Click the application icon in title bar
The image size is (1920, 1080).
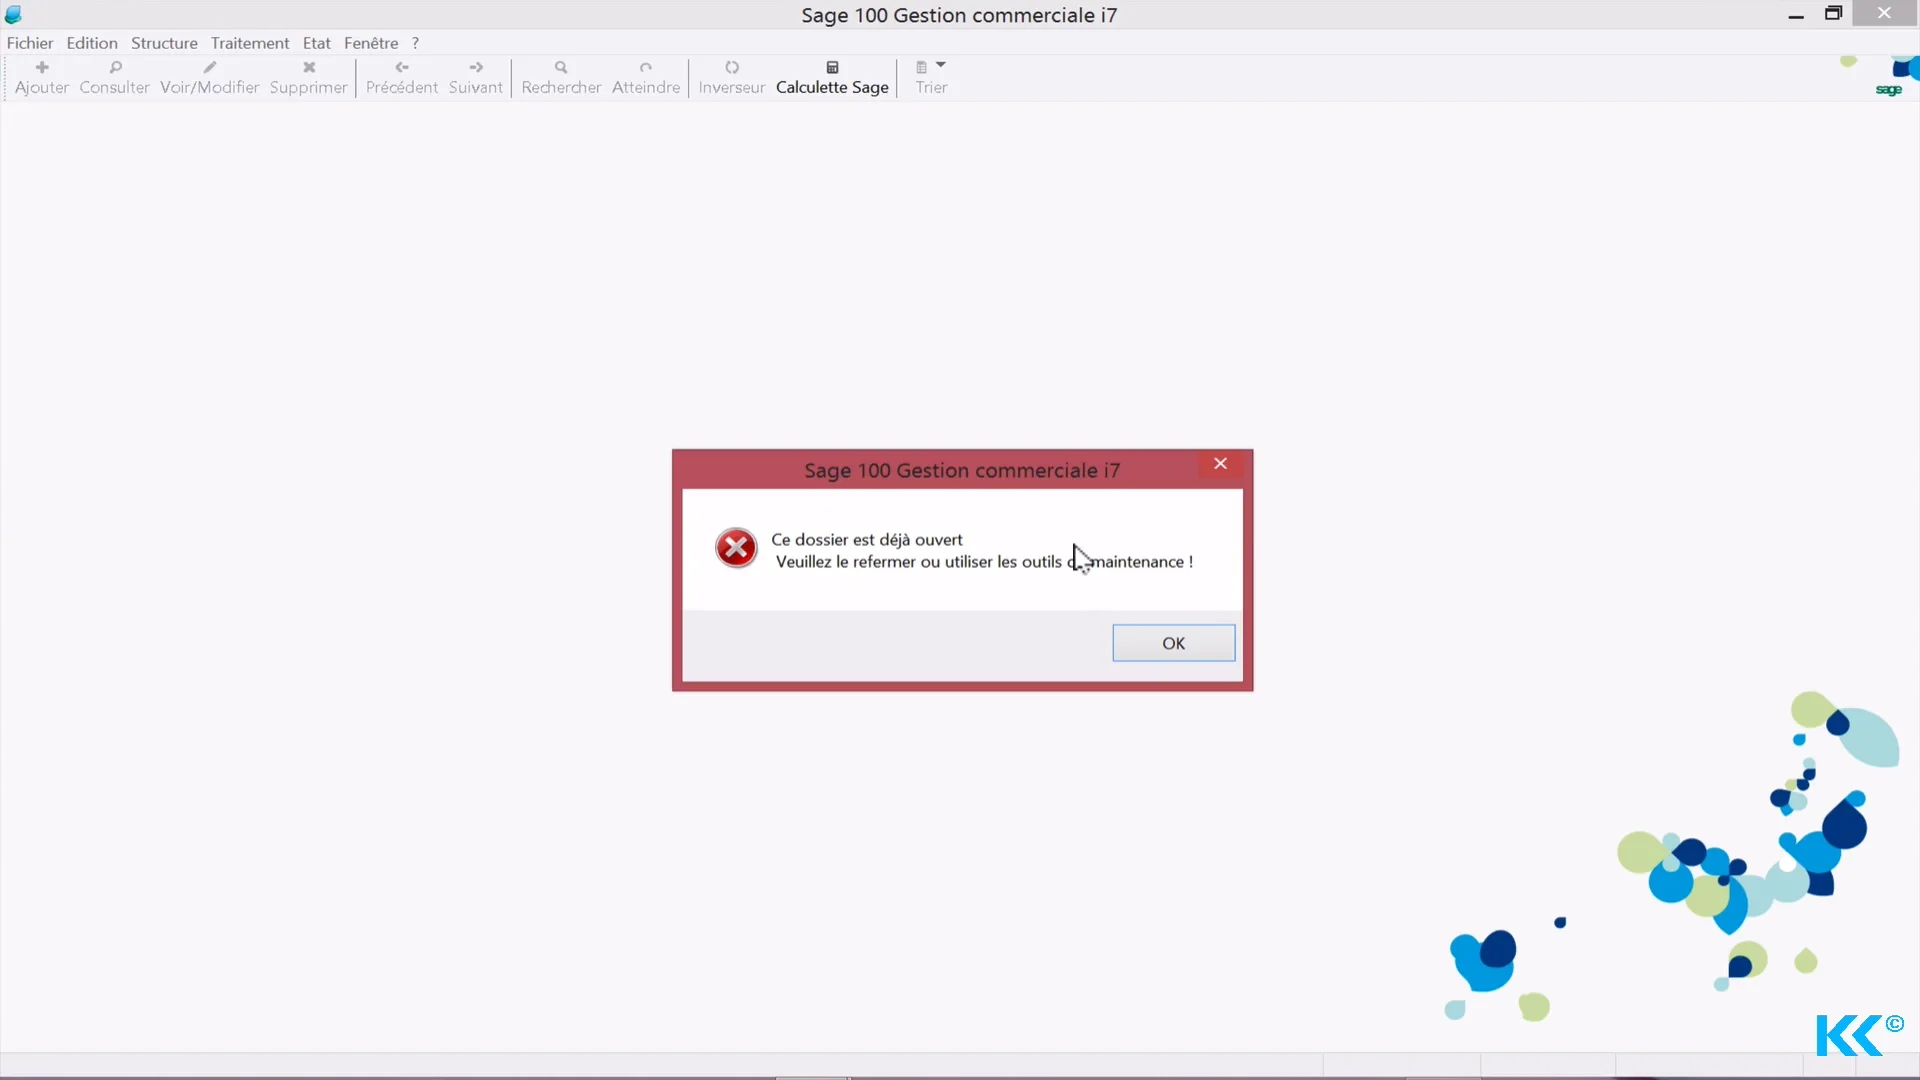(x=13, y=15)
